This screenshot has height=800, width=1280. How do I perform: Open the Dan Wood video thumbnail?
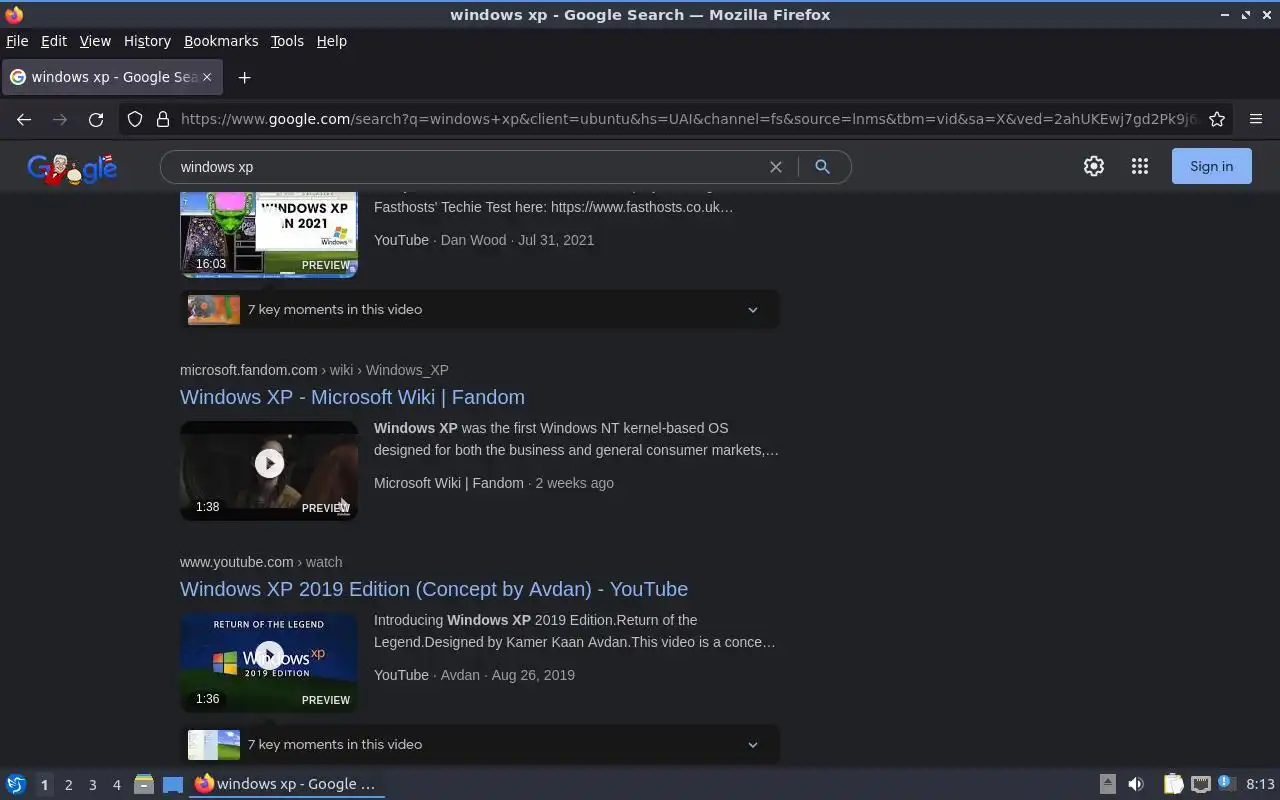click(x=269, y=234)
